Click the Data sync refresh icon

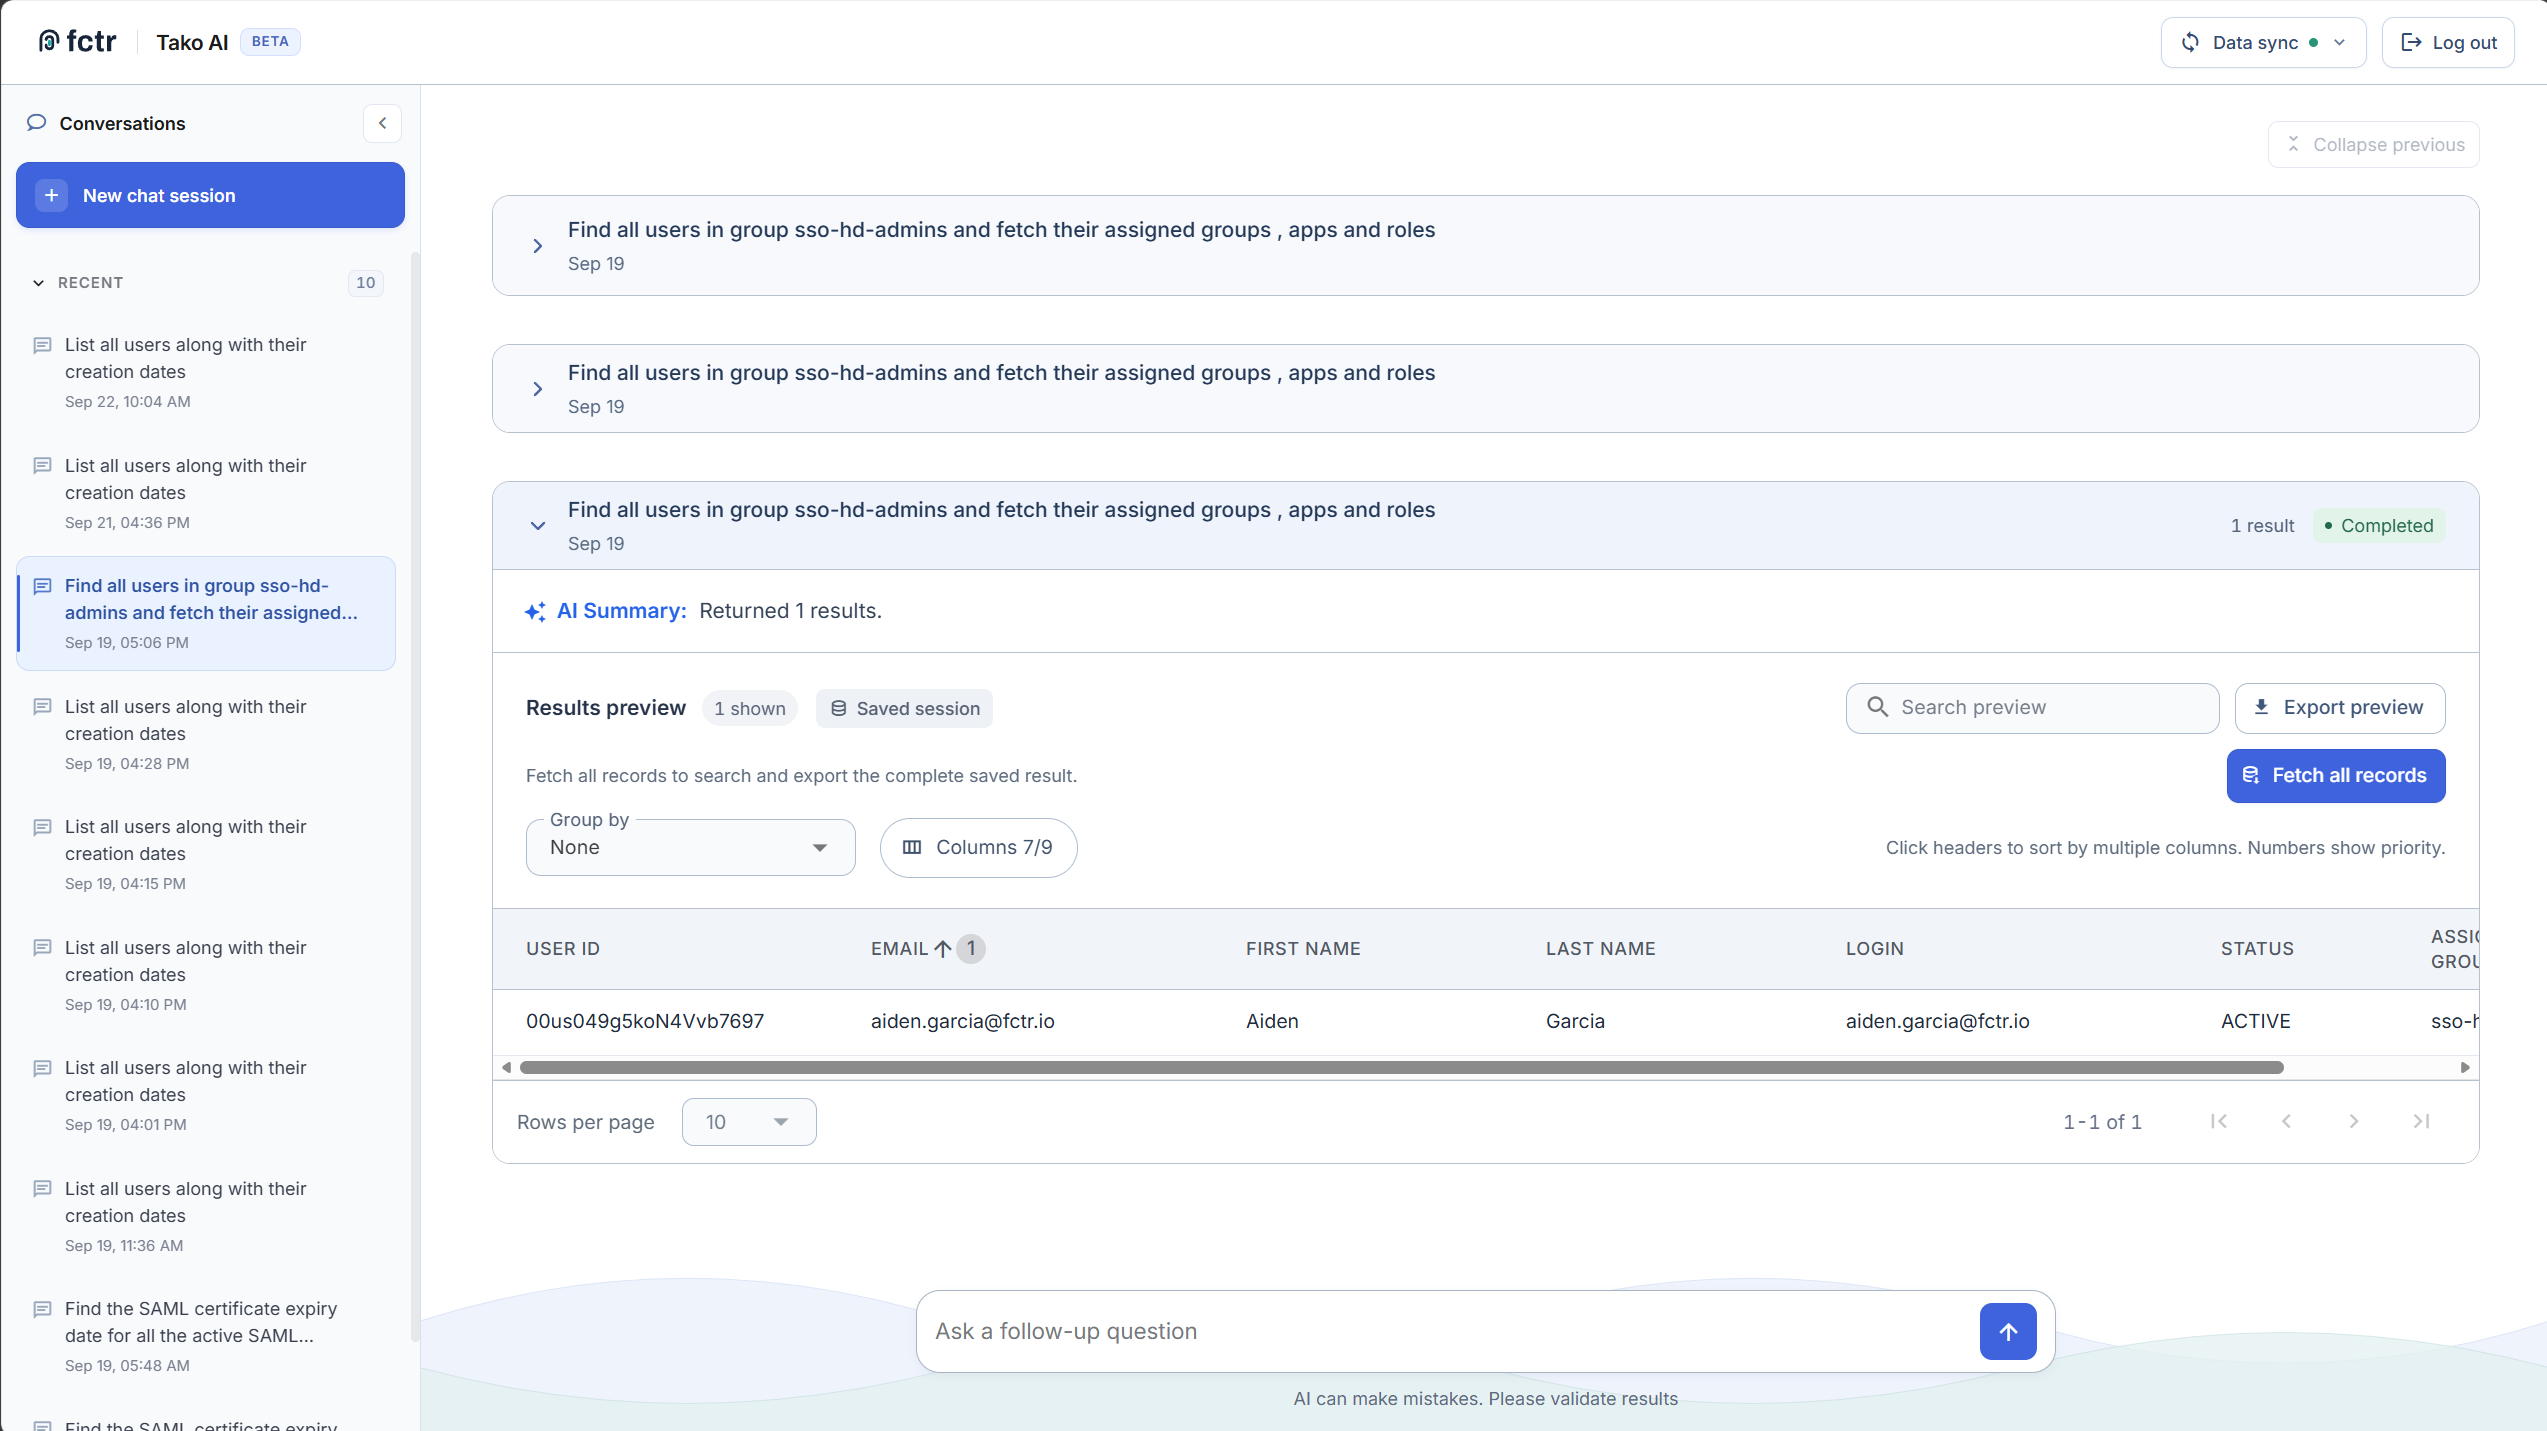tap(2190, 42)
